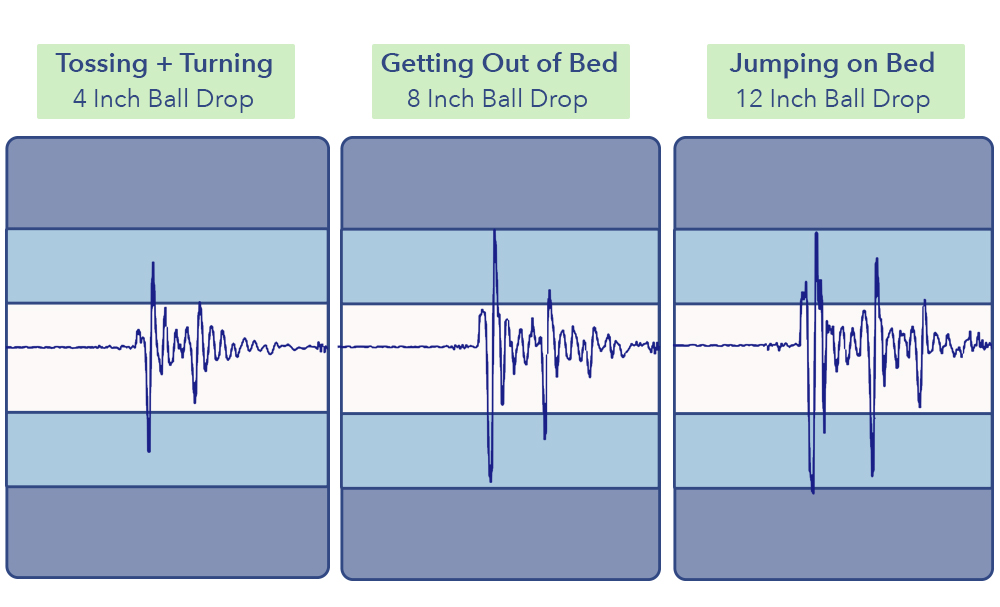
Task: Click the bottom dark band of the Getting Out of Bed chart
Action: 501,534
